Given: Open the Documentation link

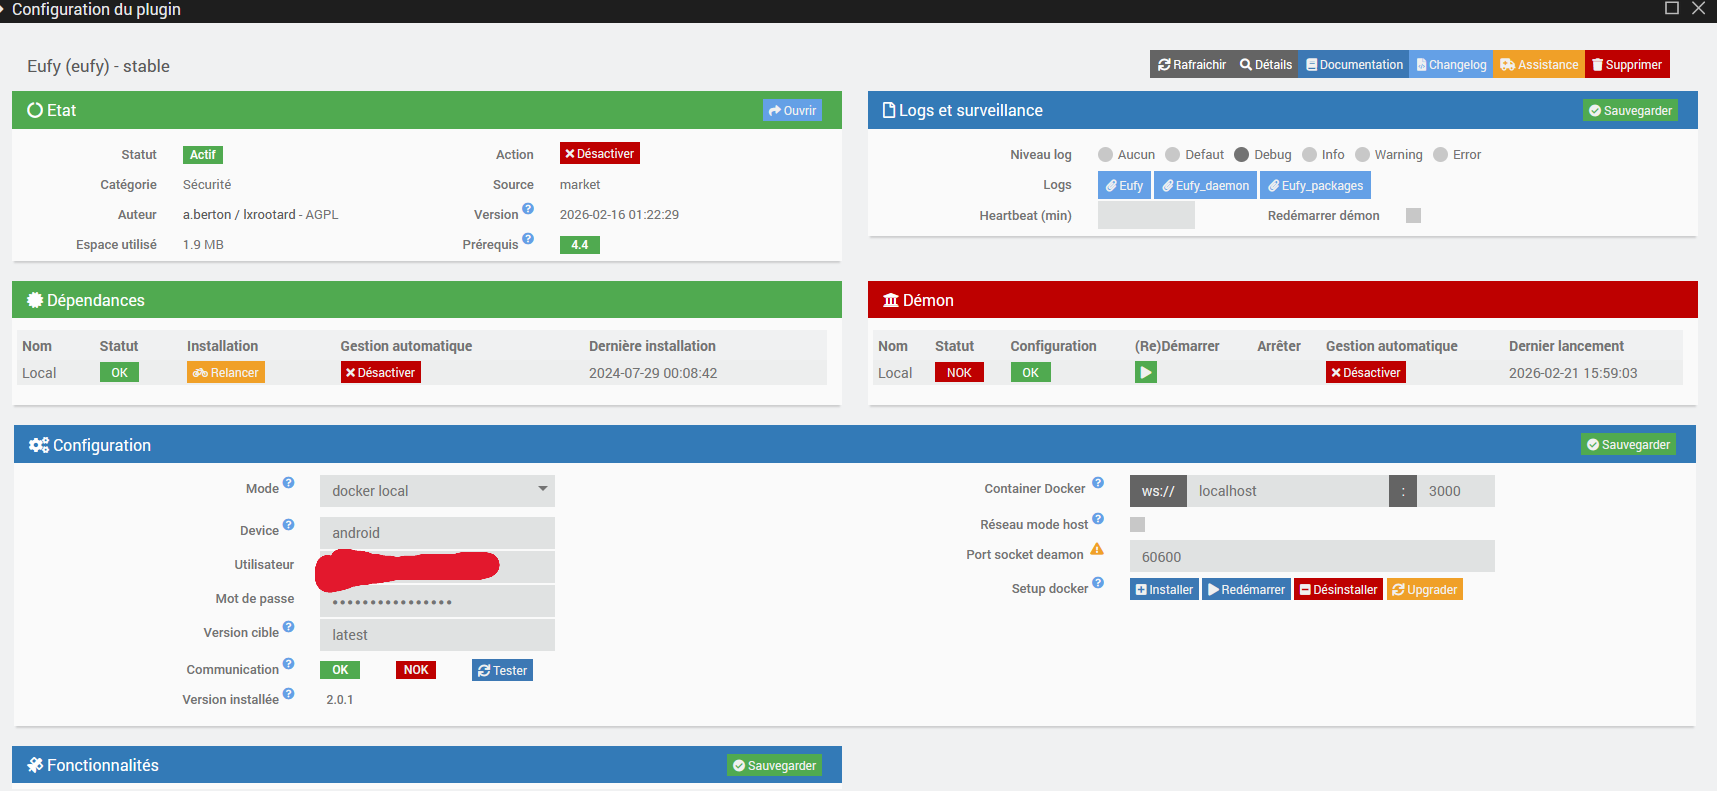Looking at the screenshot, I should click(1354, 65).
